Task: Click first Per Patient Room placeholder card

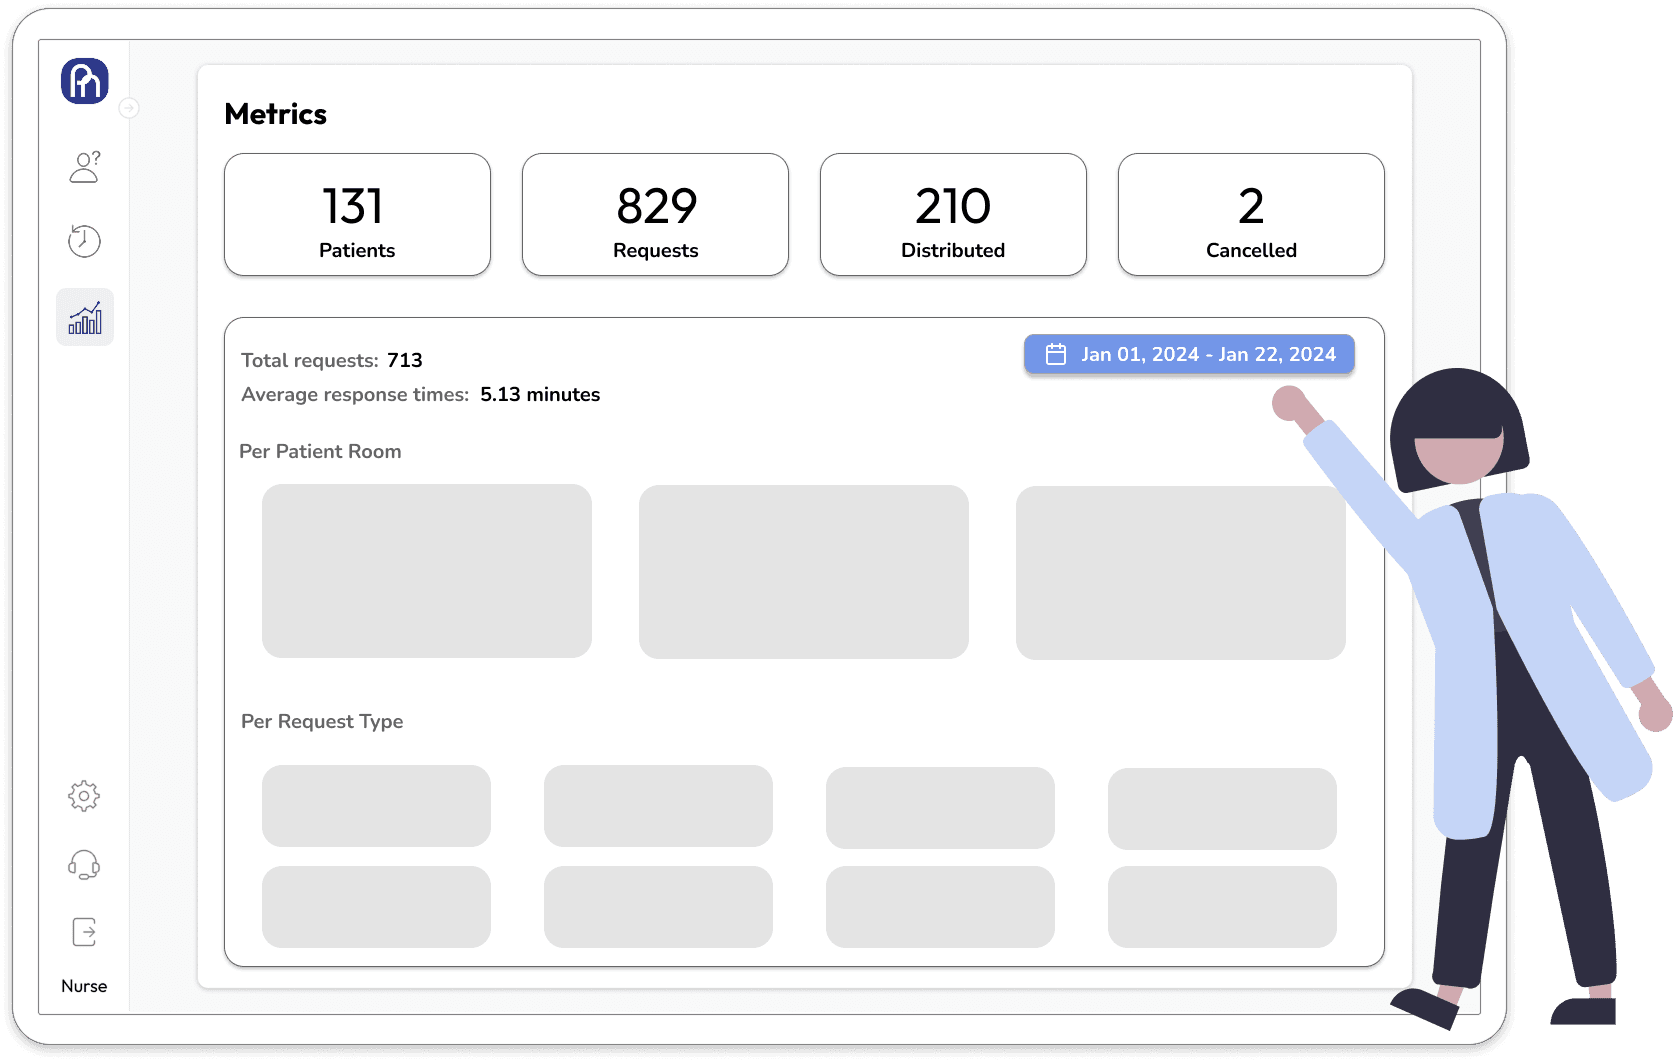Action: (x=427, y=571)
